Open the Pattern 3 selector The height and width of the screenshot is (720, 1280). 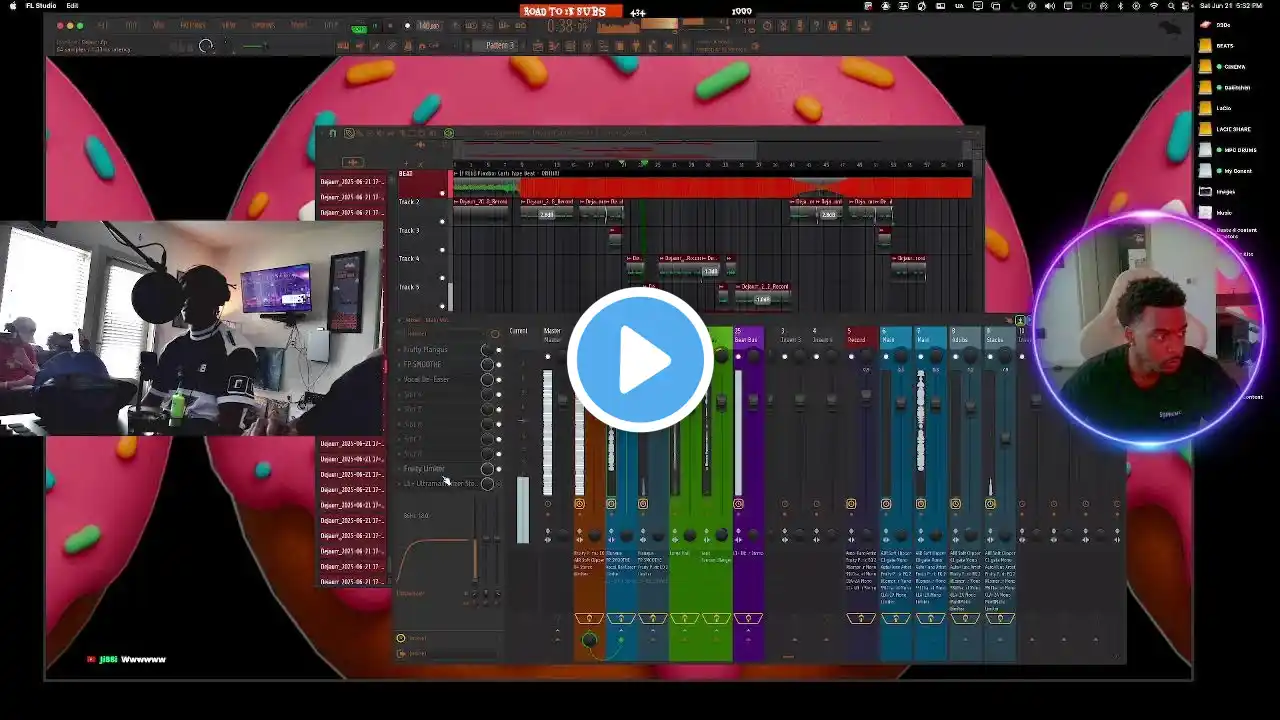(x=502, y=45)
